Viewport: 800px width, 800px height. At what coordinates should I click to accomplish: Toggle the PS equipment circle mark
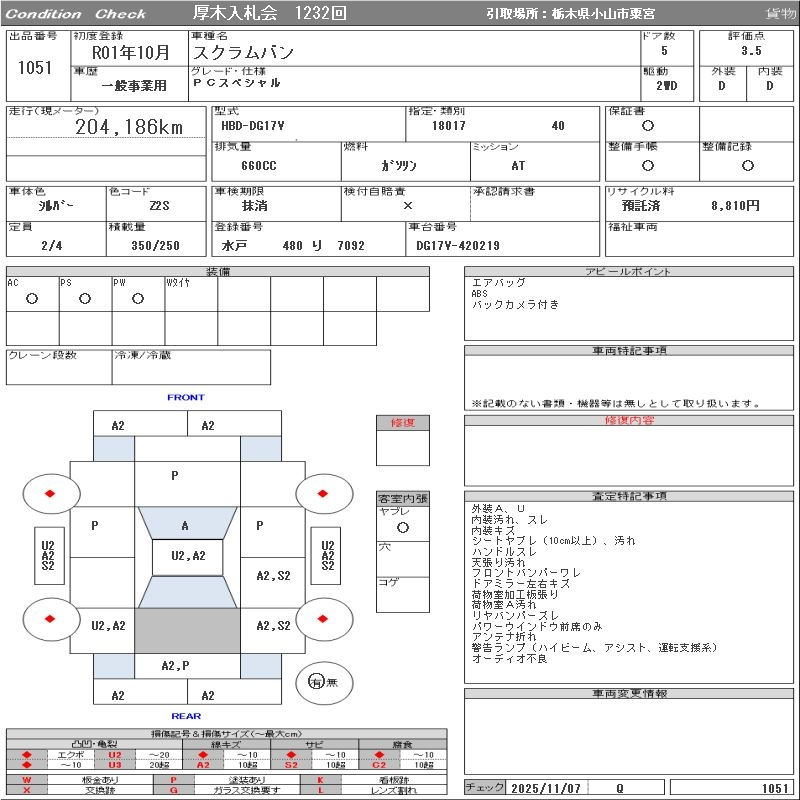pyautogui.click(x=84, y=298)
